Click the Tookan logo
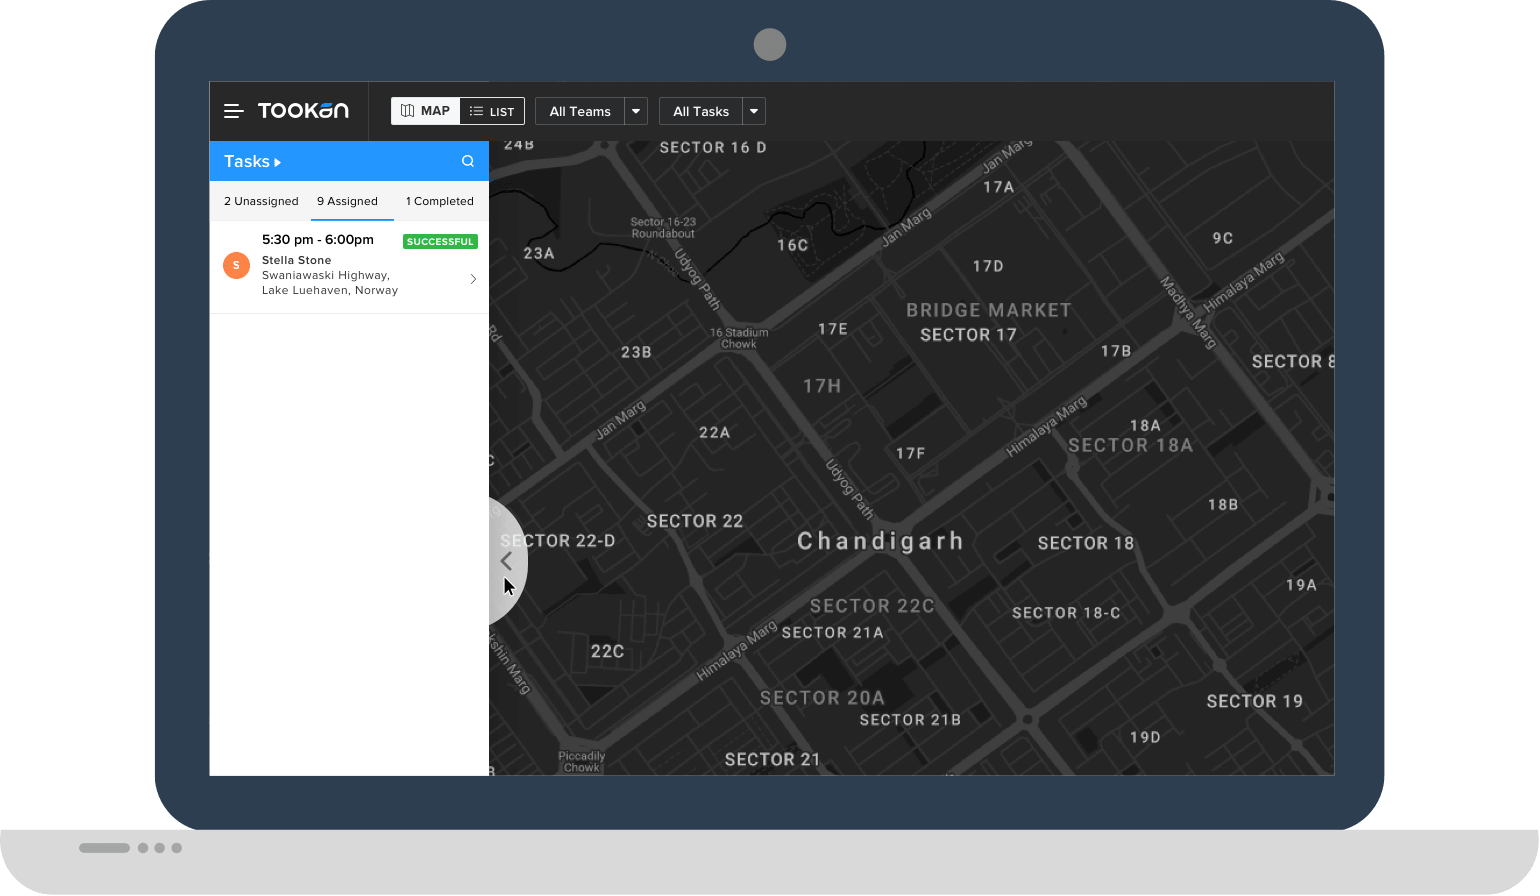 tap(303, 111)
